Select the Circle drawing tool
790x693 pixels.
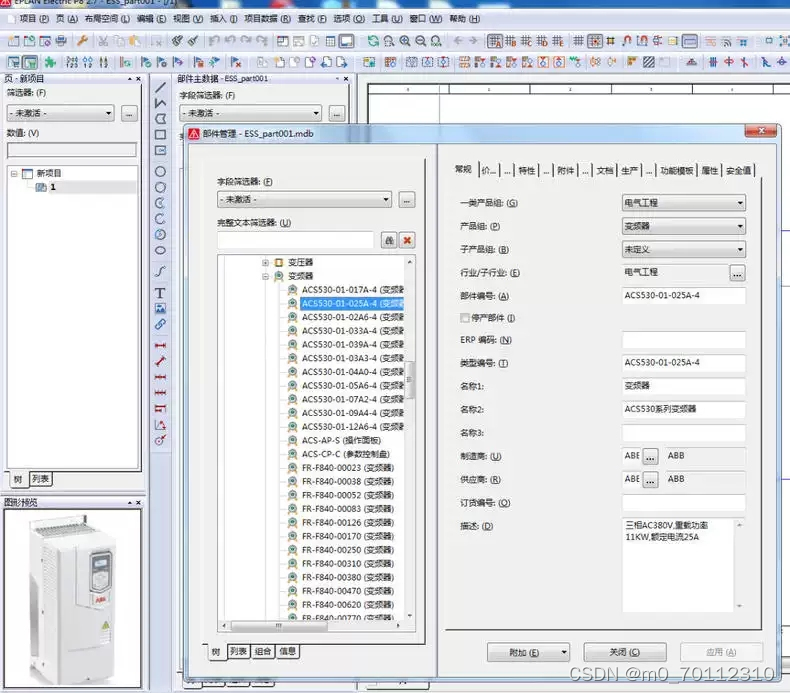click(x=160, y=171)
